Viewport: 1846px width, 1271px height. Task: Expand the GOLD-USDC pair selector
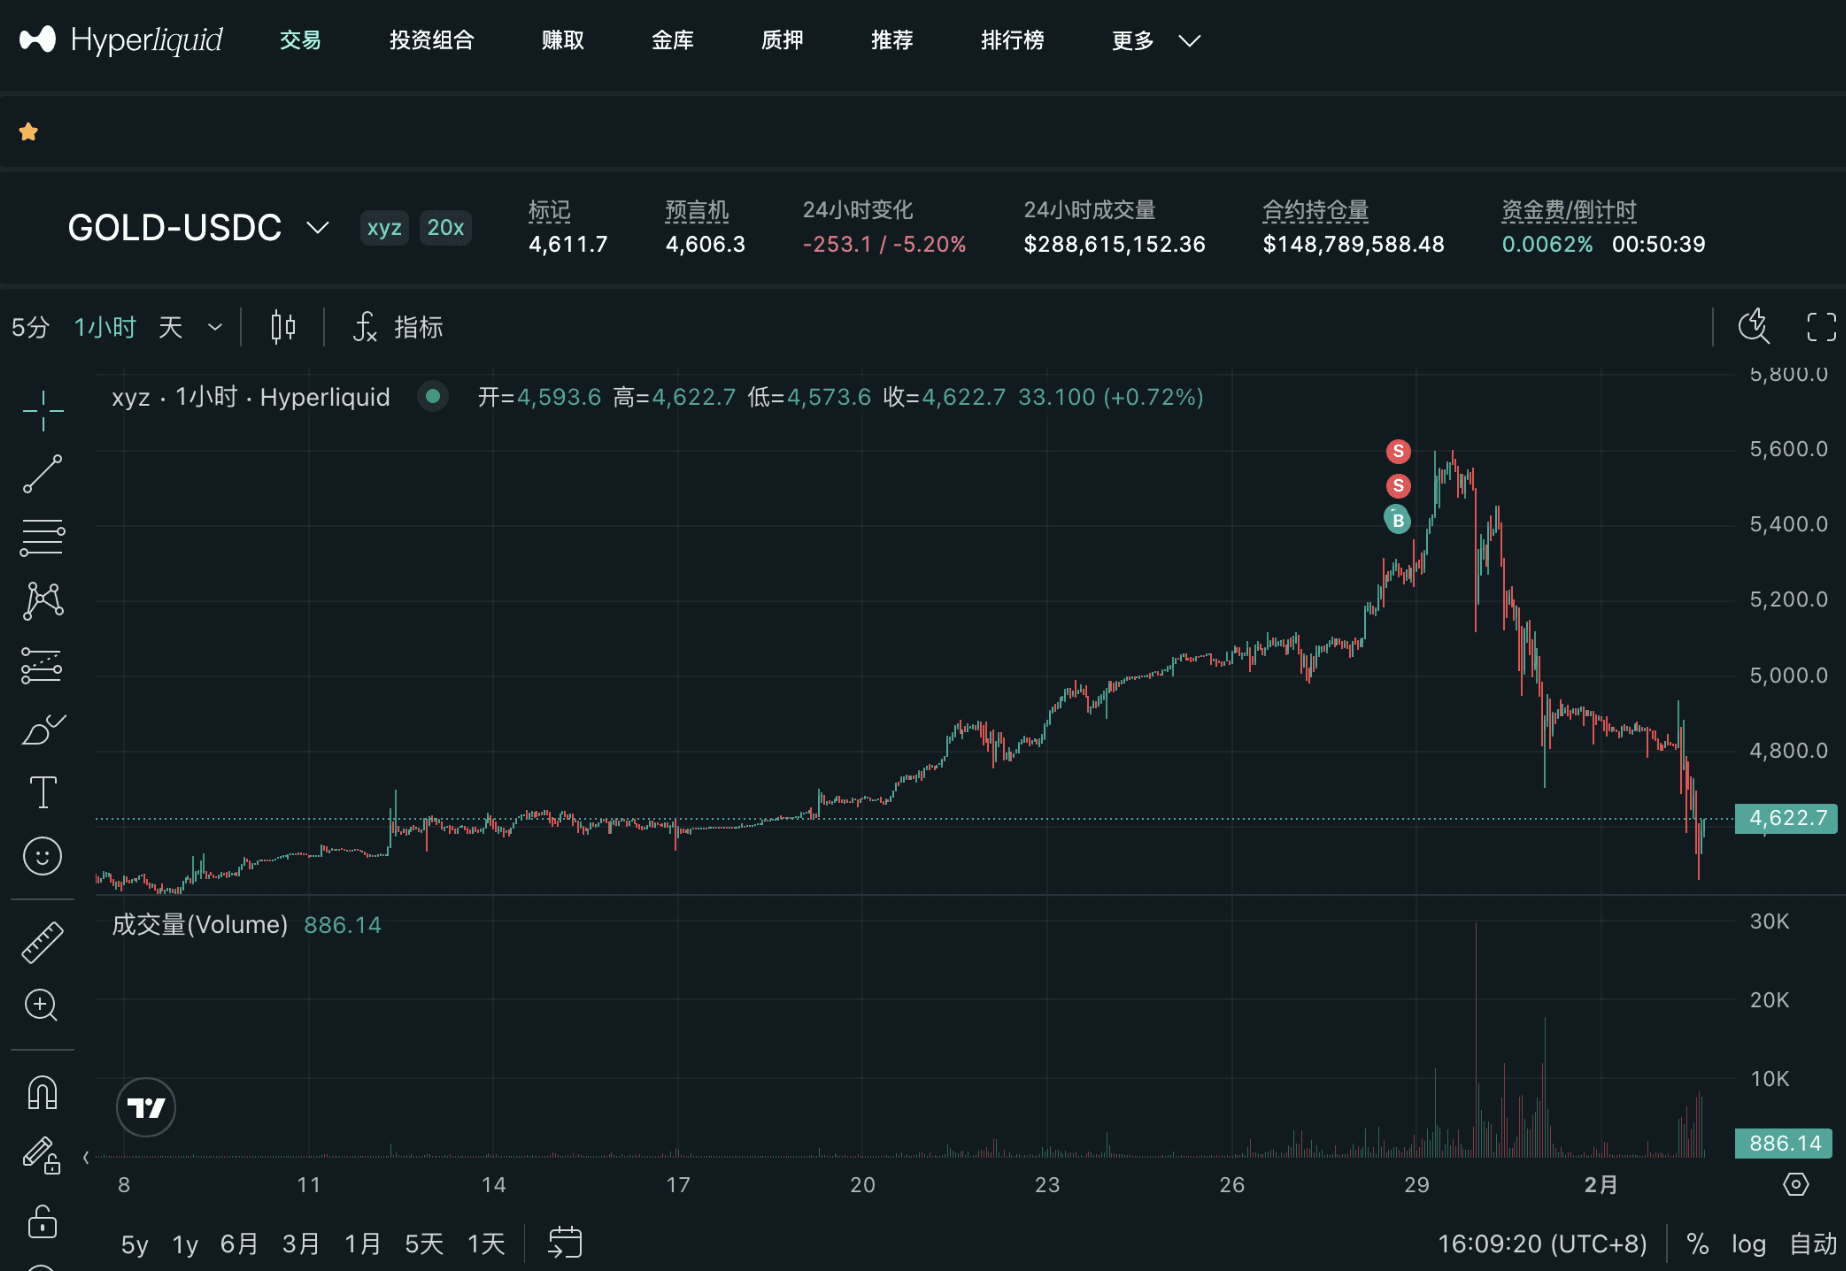coord(317,228)
